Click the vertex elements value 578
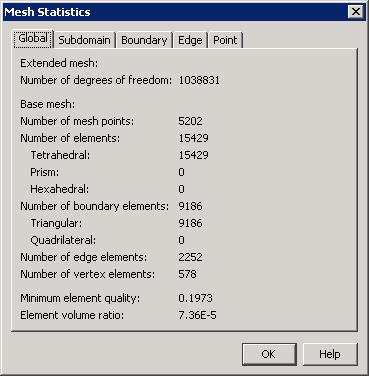 pyautogui.click(x=187, y=274)
